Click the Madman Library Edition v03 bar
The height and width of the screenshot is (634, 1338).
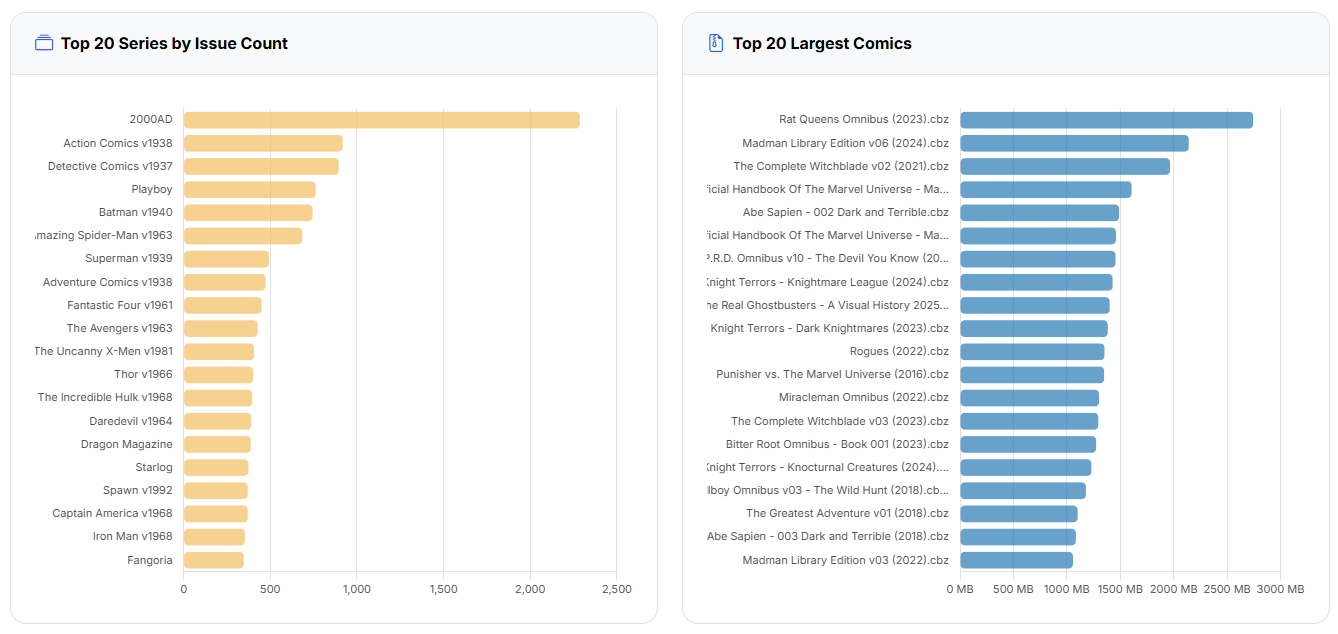(1016, 560)
